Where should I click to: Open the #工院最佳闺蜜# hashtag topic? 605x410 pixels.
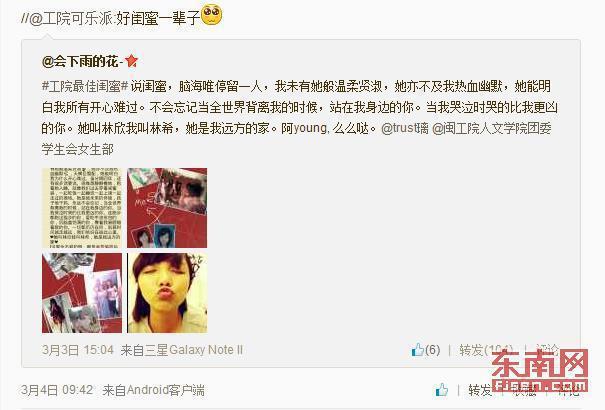point(85,86)
